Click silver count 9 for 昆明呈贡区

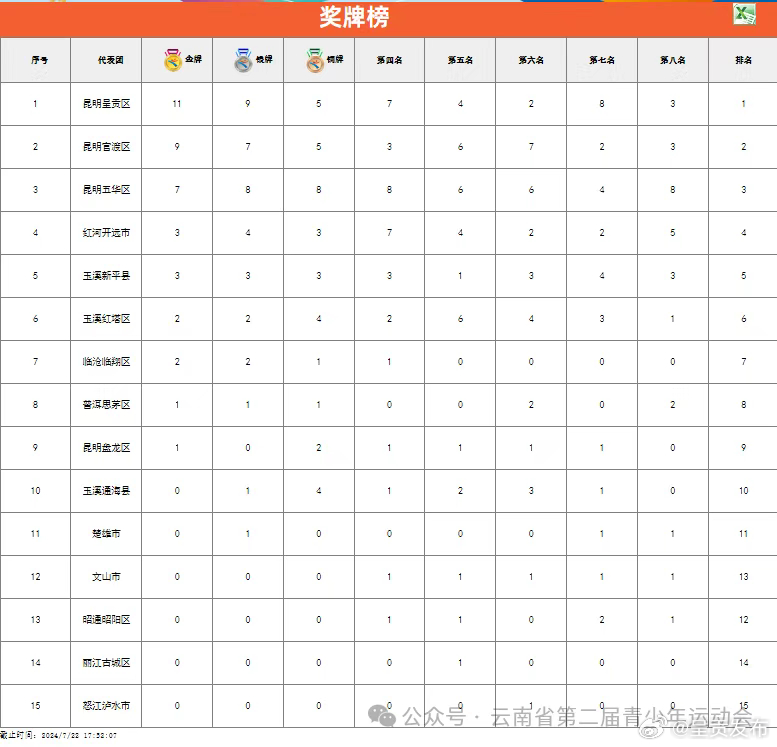[248, 104]
